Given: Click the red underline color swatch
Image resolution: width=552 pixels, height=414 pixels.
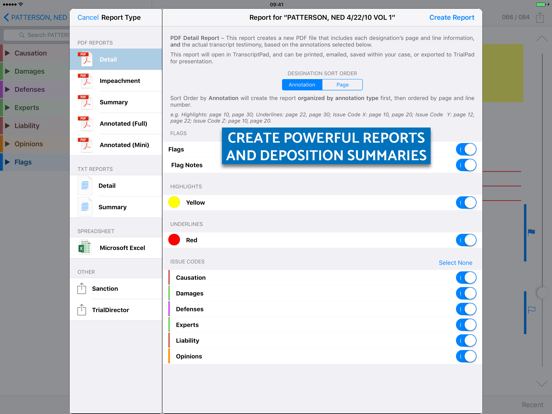Looking at the screenshot, I should [x=174, y=240].
